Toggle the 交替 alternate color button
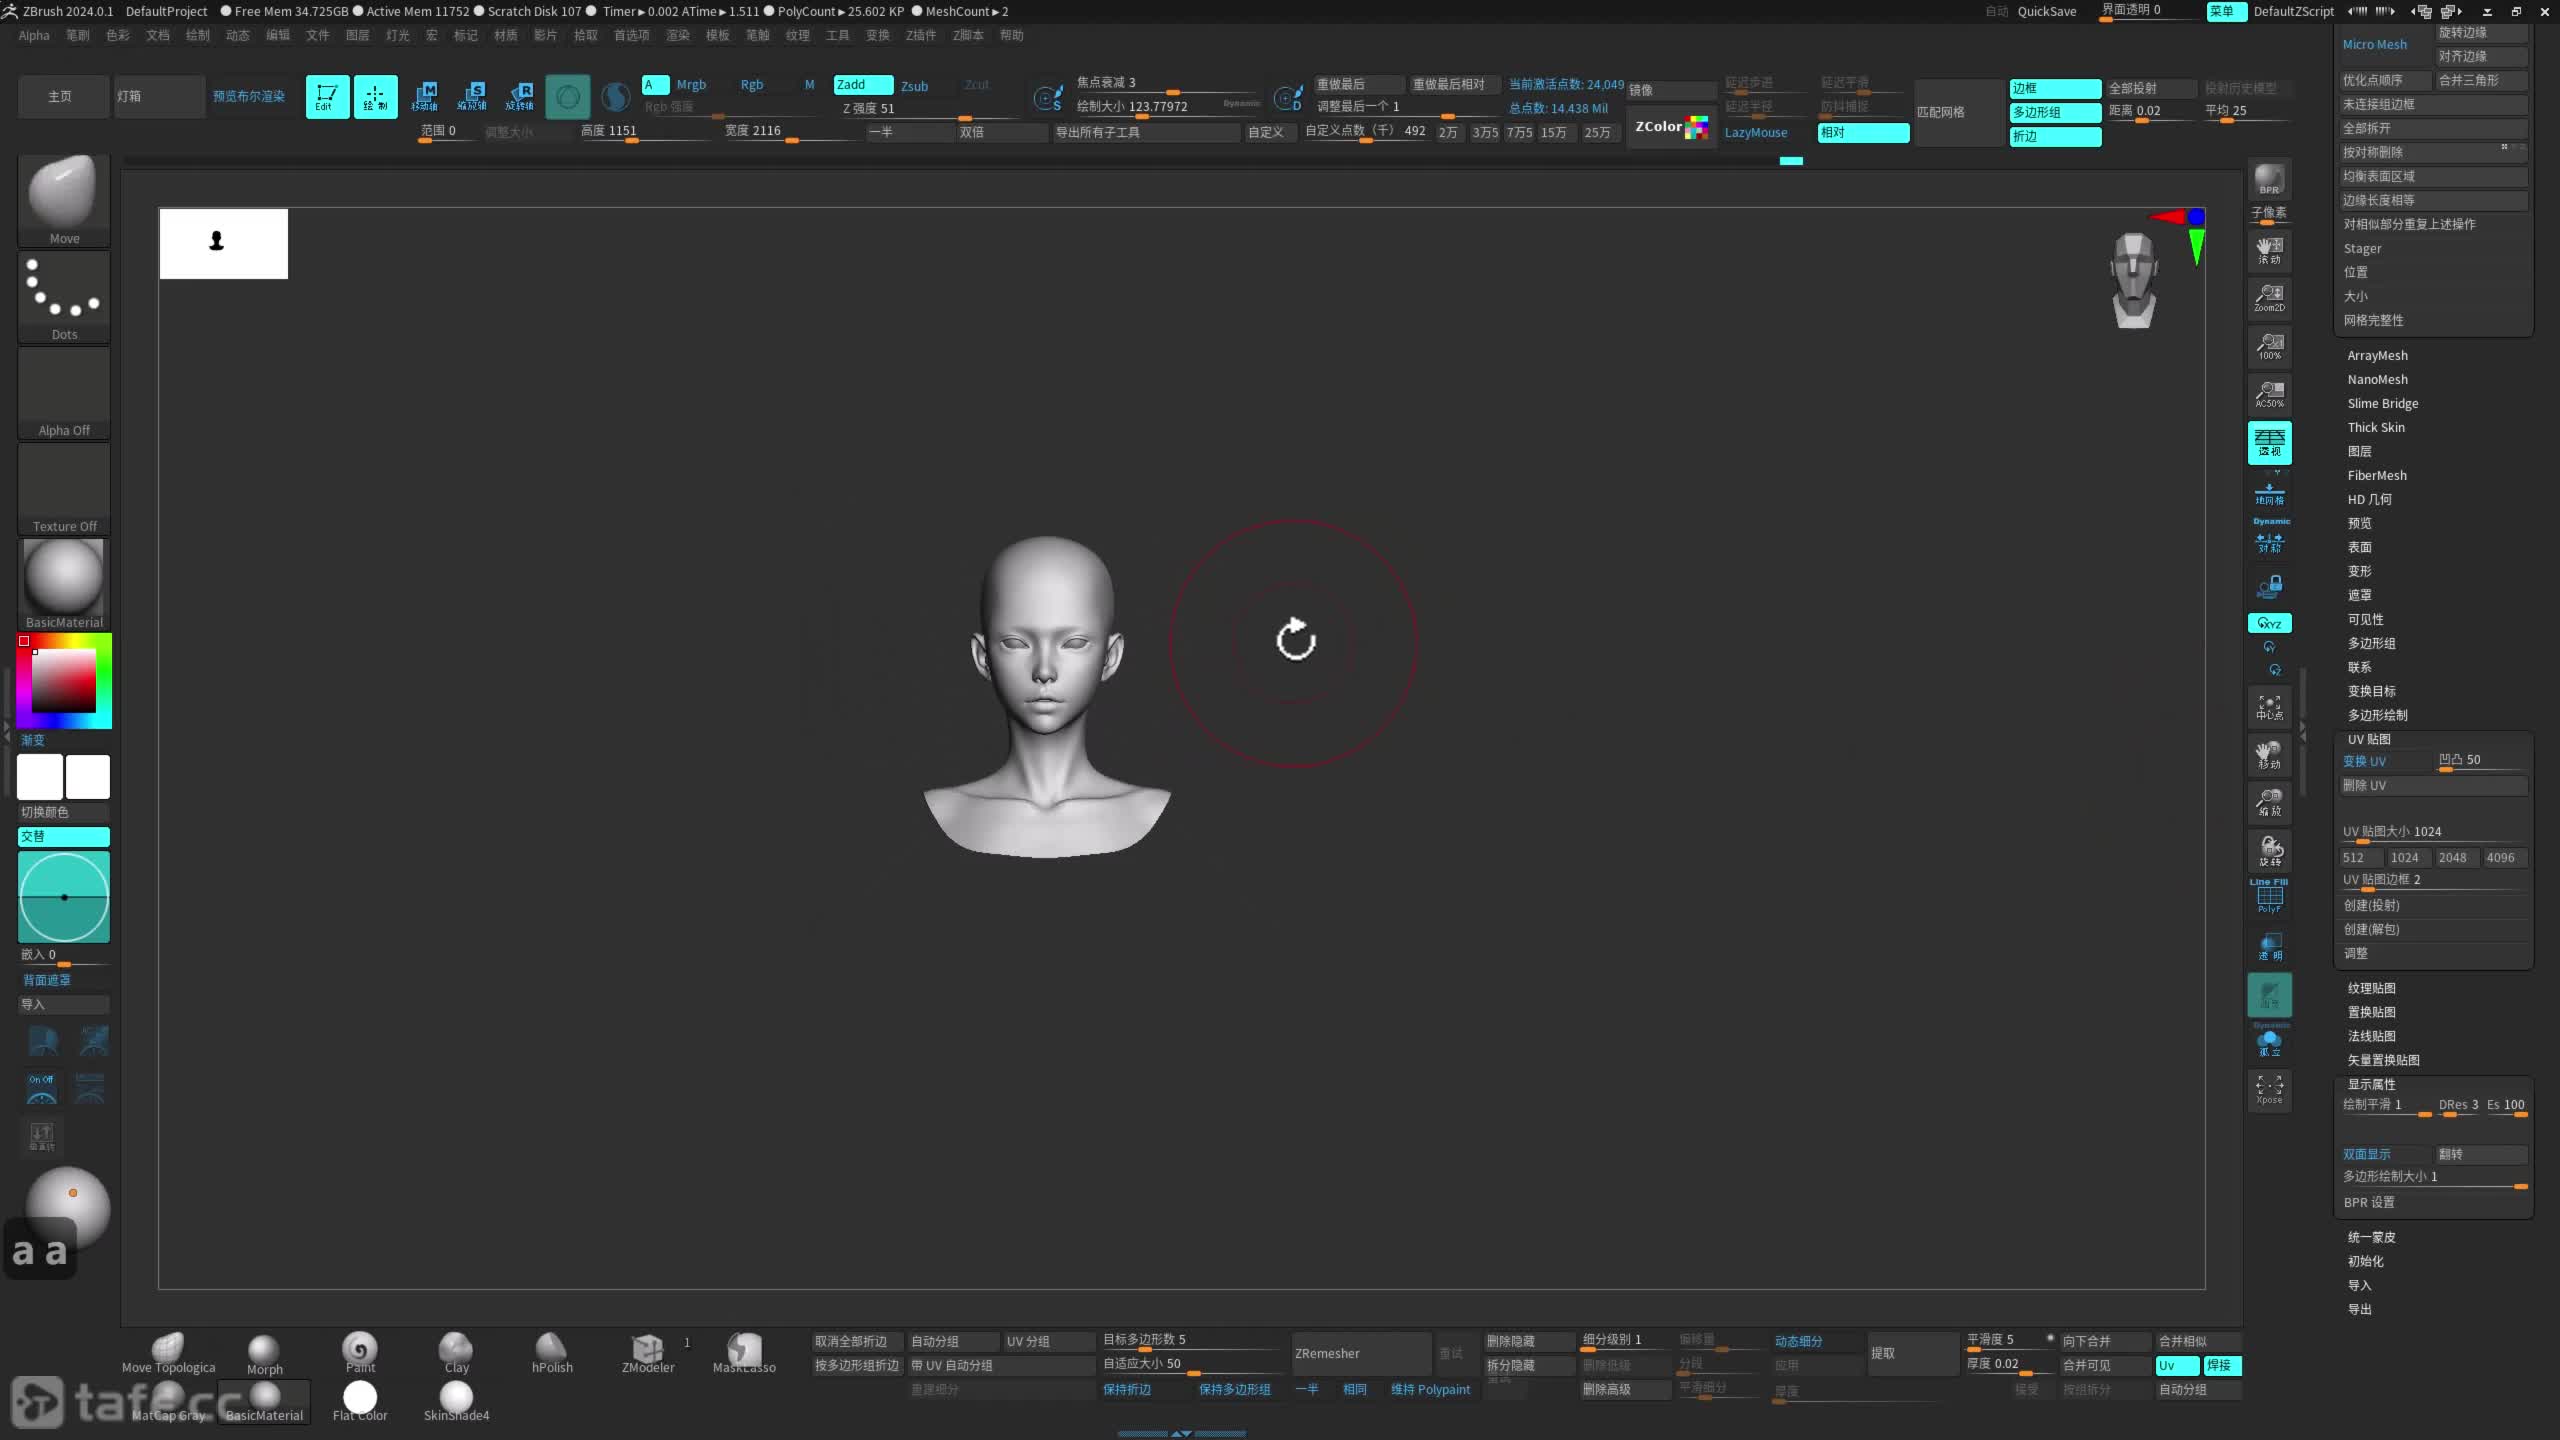2560x1440 pixels. (x=64, y=836)
